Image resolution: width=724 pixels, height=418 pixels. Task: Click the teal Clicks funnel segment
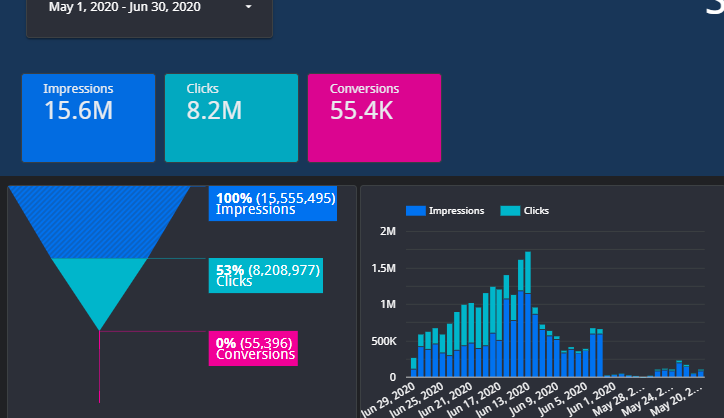99,287
